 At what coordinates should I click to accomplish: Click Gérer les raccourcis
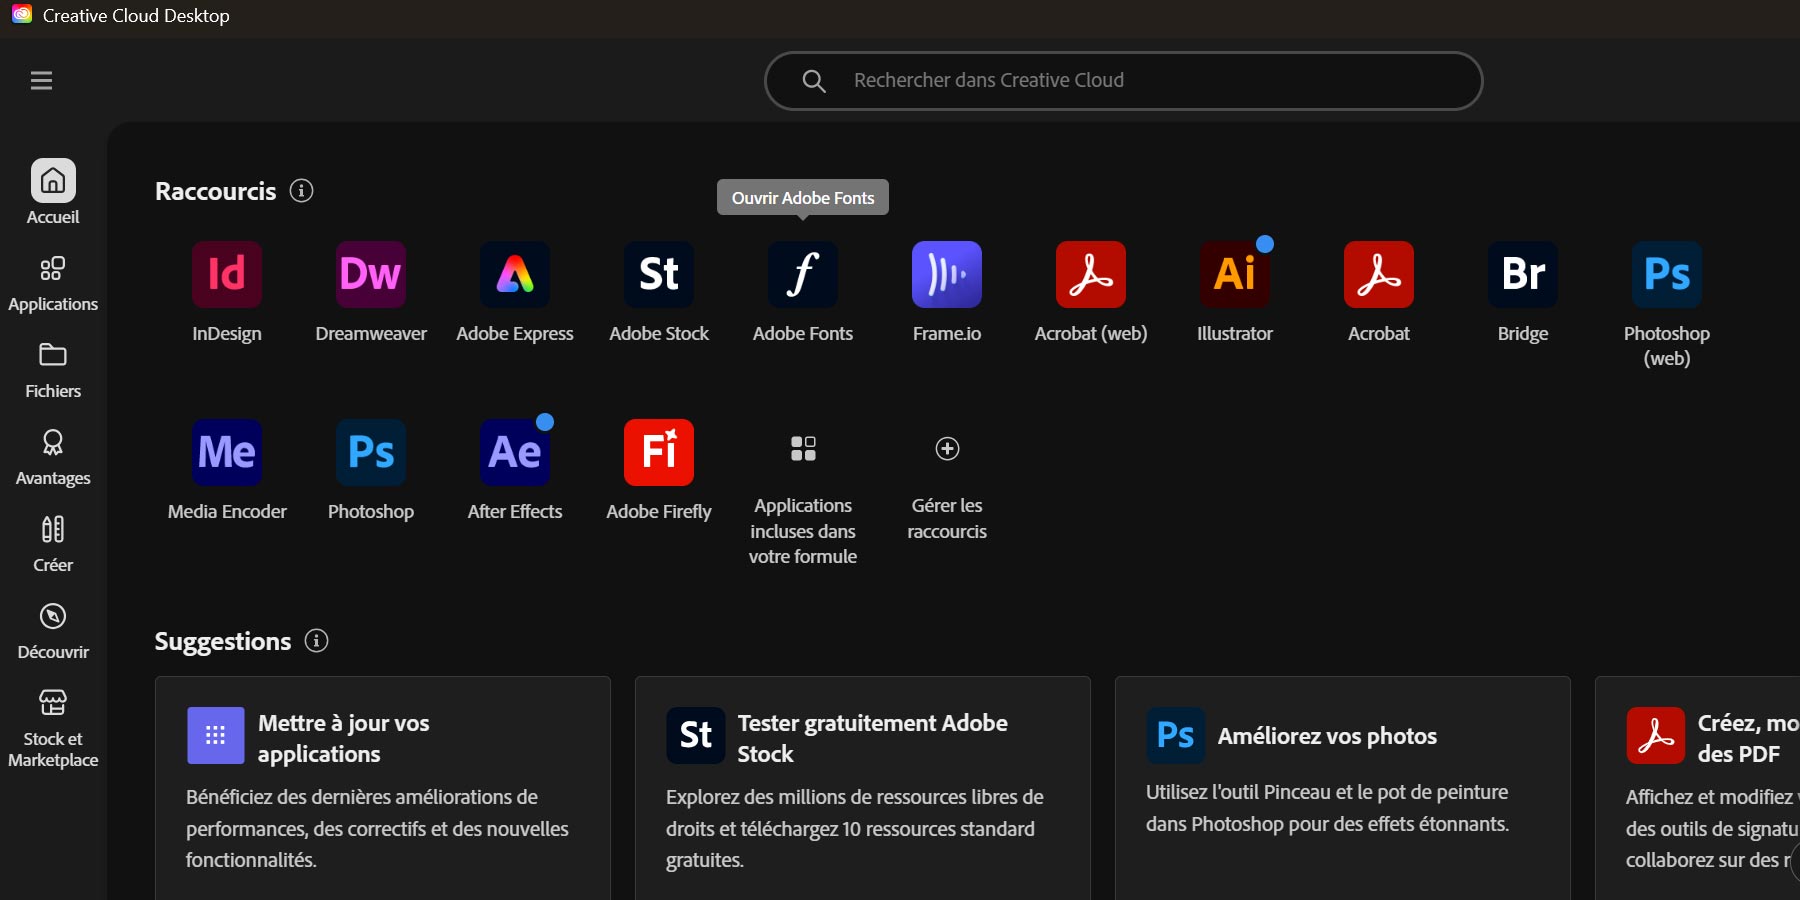pyautogui.click(x=947, y=488)
